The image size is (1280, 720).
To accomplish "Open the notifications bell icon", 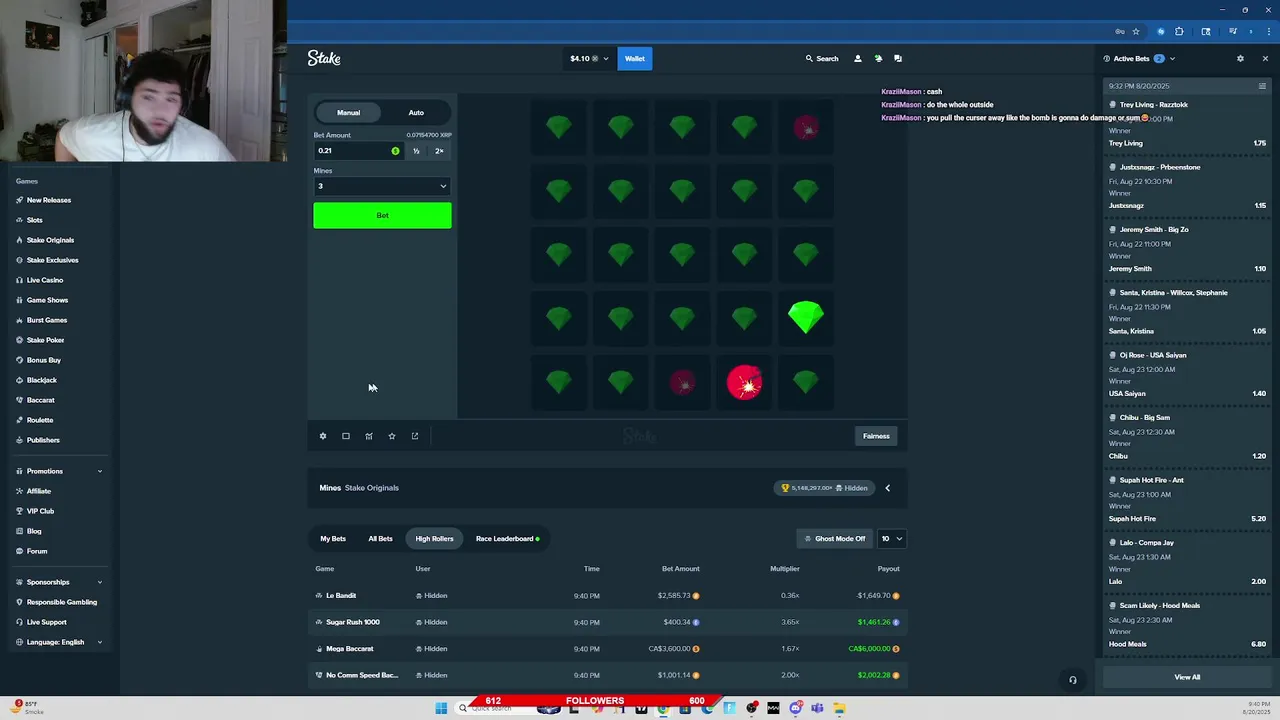I will (878, 58).
